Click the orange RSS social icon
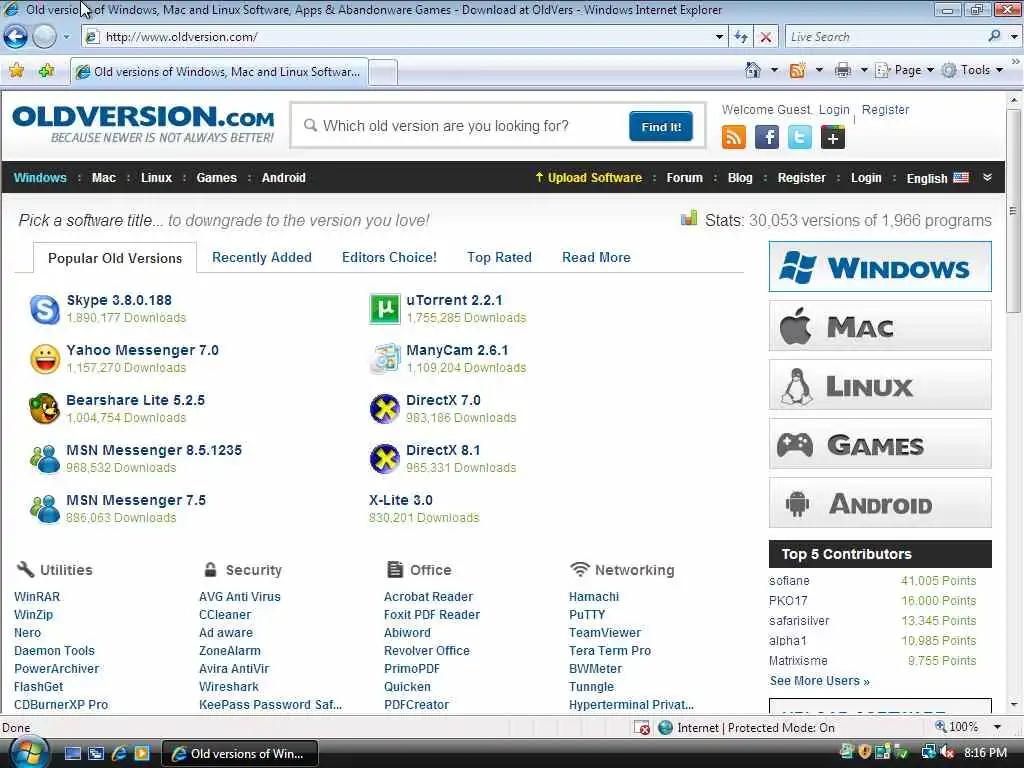Image resolution: width=1024 pixels, height=768 pixels. point(733,137)
